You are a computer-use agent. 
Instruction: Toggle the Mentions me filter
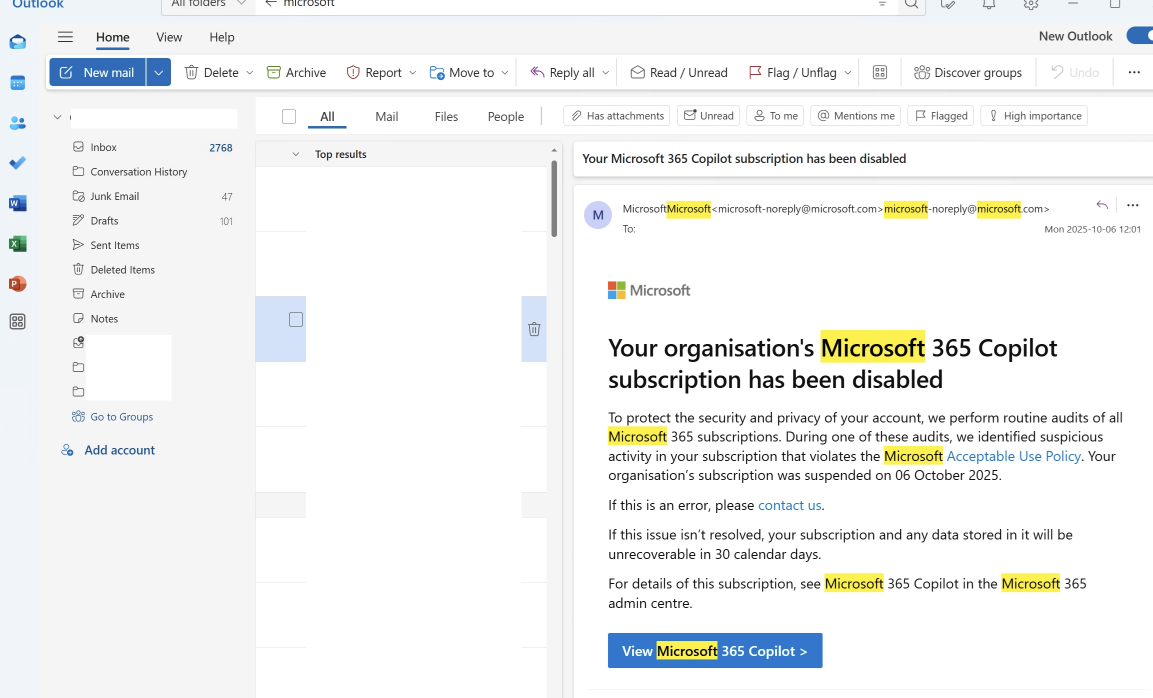tap(856, 115)
